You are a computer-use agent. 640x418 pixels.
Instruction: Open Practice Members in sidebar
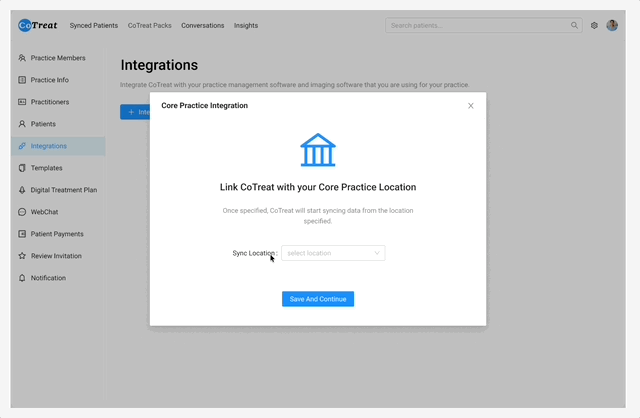tap(57, 58)
